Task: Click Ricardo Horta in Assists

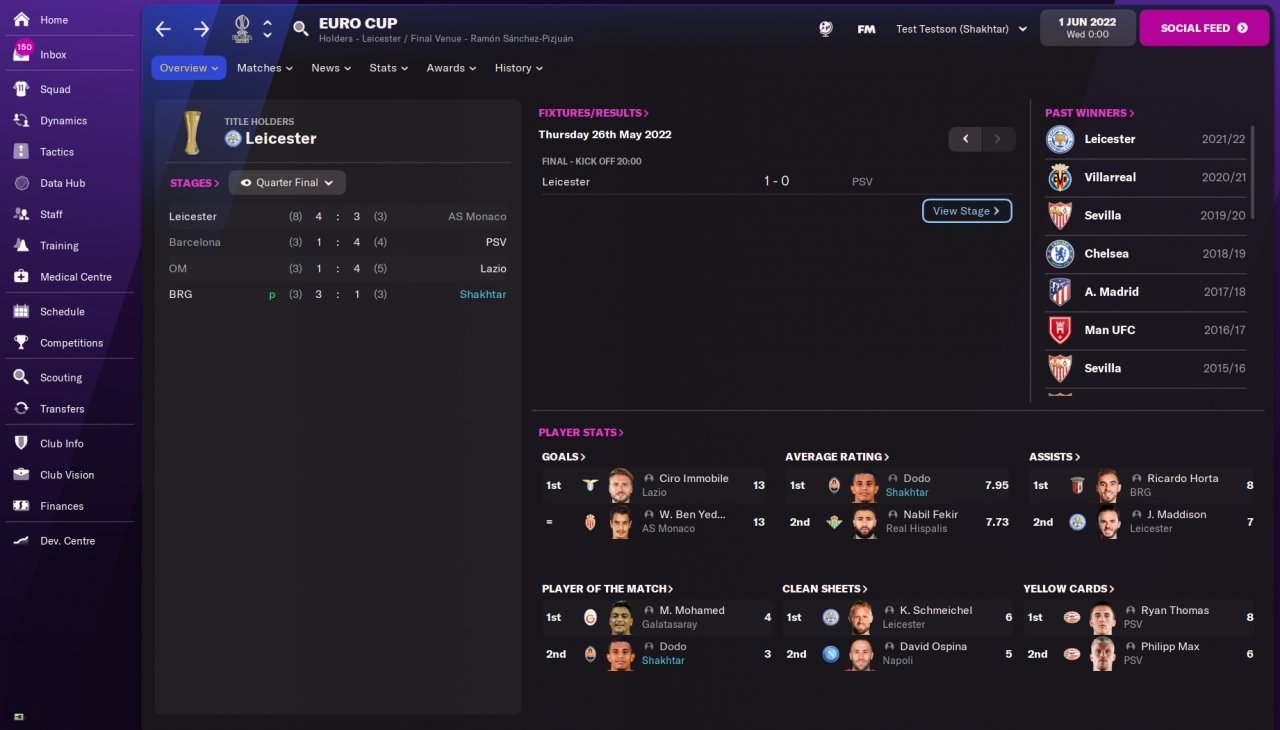Action: coord(1183,478)
